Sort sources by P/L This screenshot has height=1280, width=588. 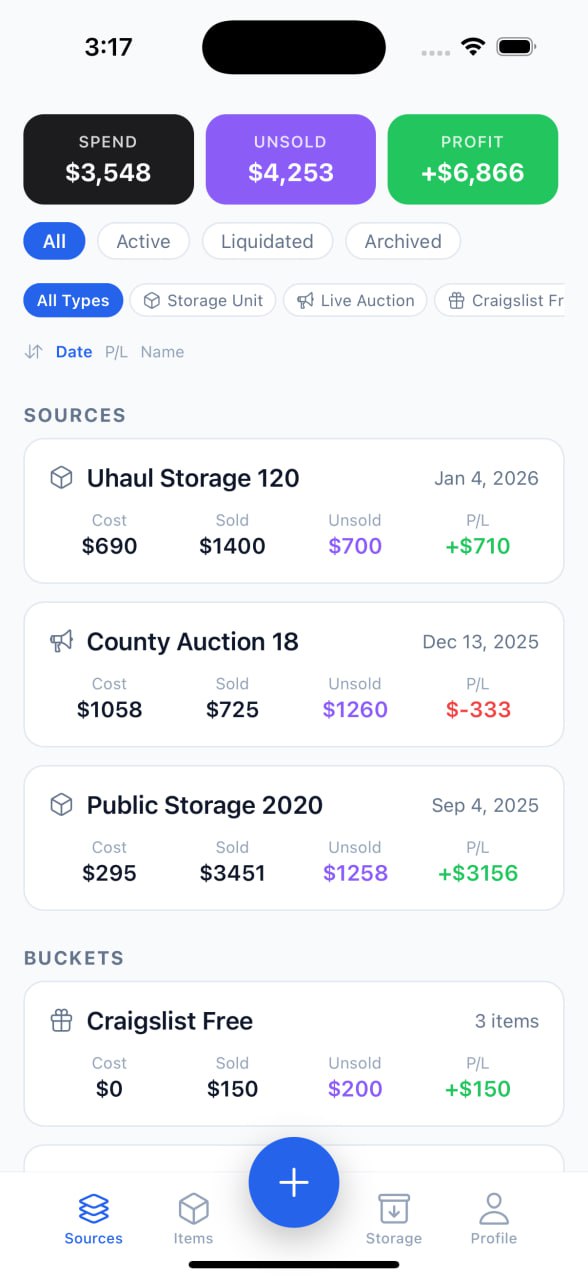pyautogui.click(x=116, y=352)
